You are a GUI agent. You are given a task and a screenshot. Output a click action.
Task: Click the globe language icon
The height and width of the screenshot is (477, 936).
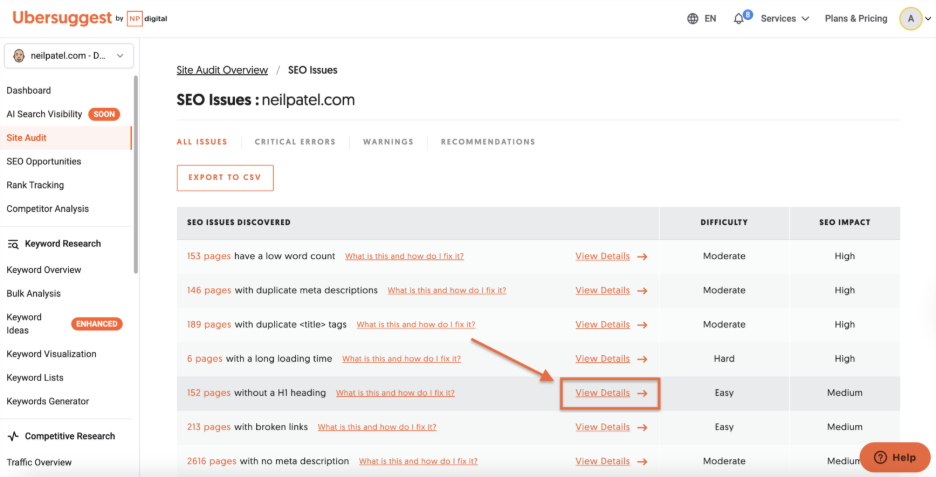pyautogui.click(x=692, y=19)
